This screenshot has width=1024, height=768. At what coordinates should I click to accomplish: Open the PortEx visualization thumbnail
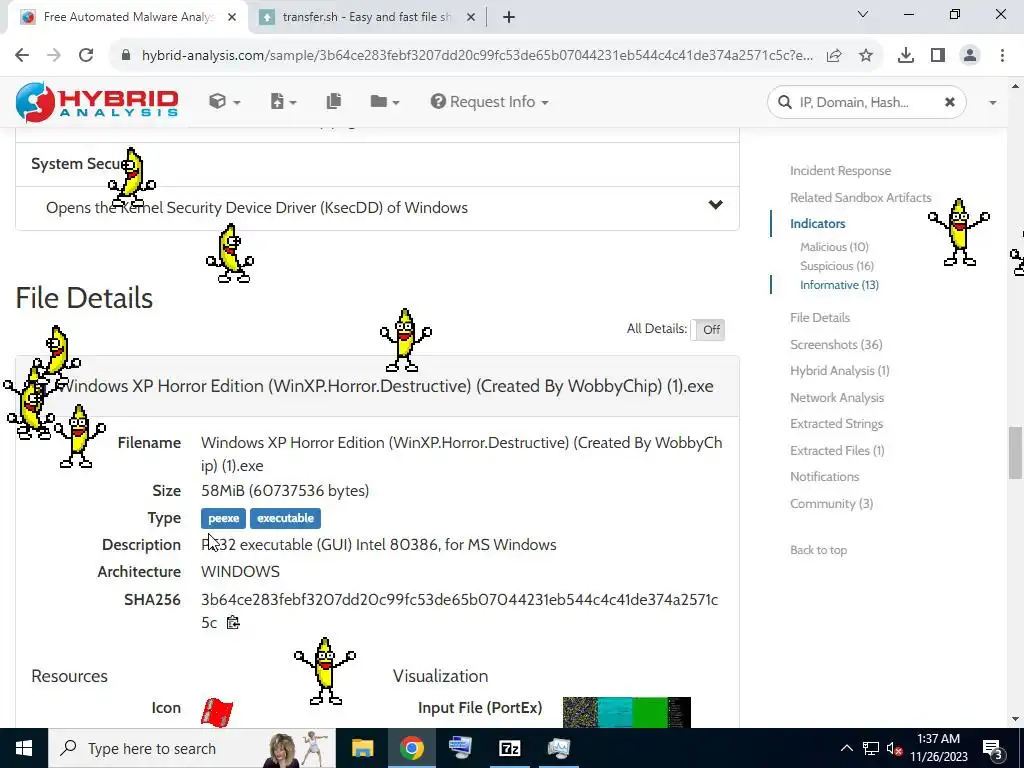626,712
